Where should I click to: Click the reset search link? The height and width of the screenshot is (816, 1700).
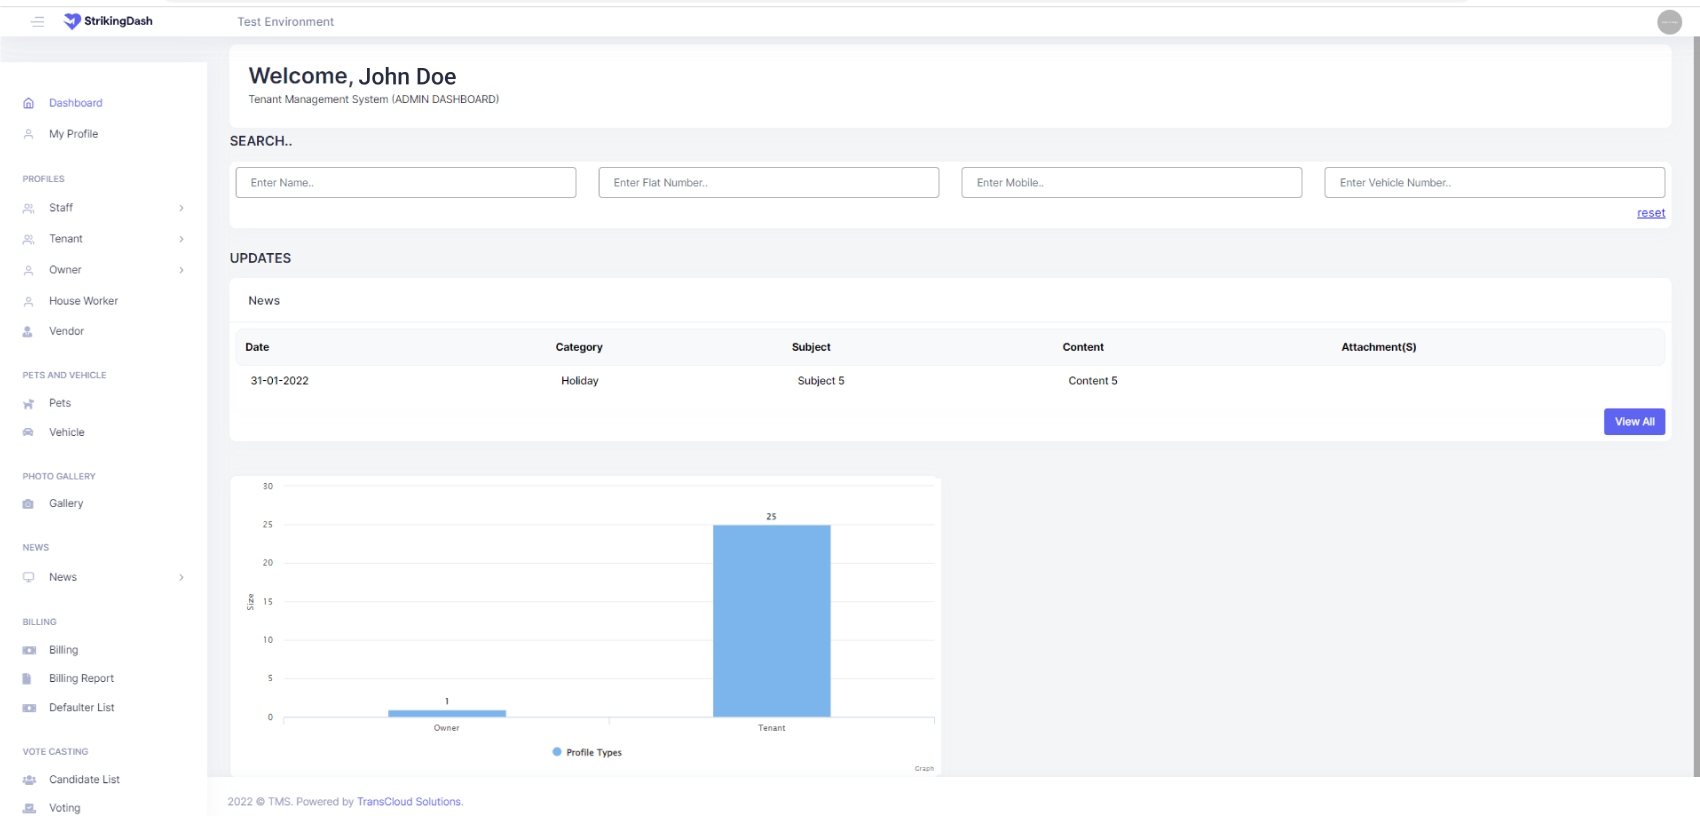tap(1650, 213)
